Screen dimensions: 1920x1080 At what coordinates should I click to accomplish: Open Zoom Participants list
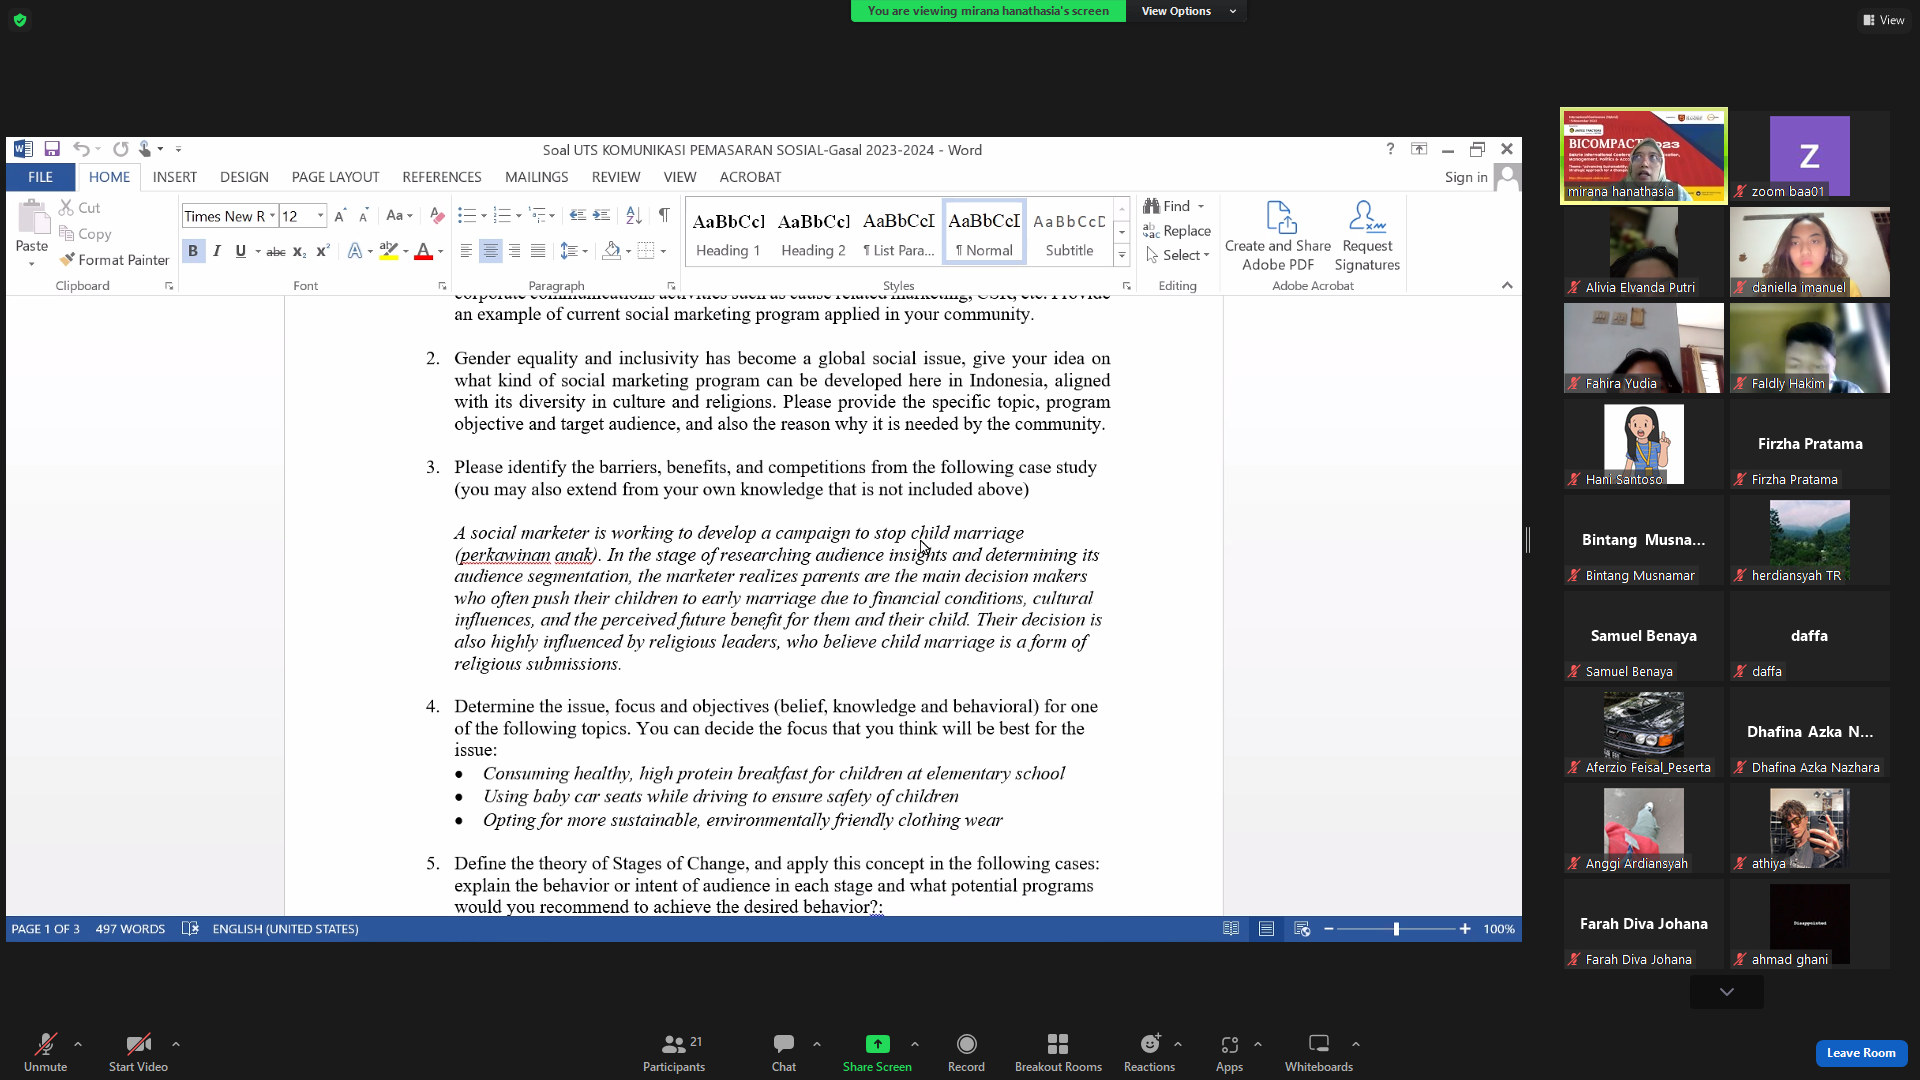pyautogui.click(x=674, y=1052)
